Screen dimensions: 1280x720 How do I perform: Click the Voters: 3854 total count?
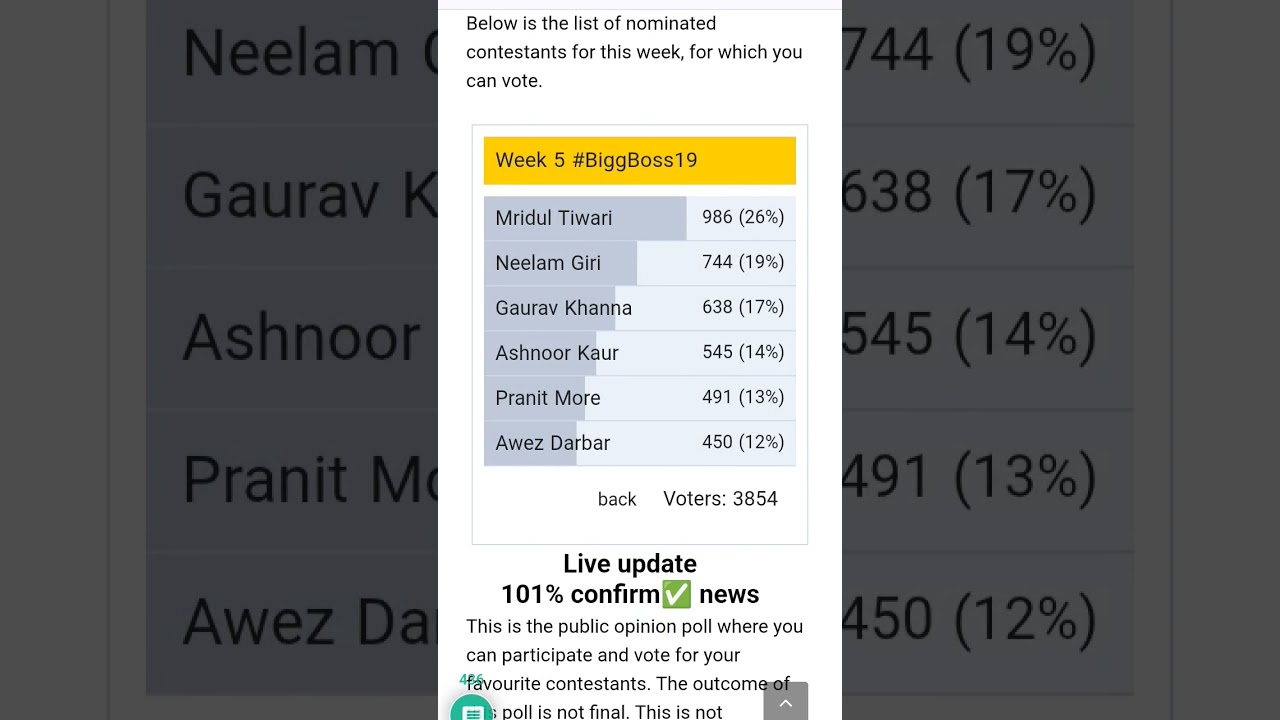tap(720, 499)
